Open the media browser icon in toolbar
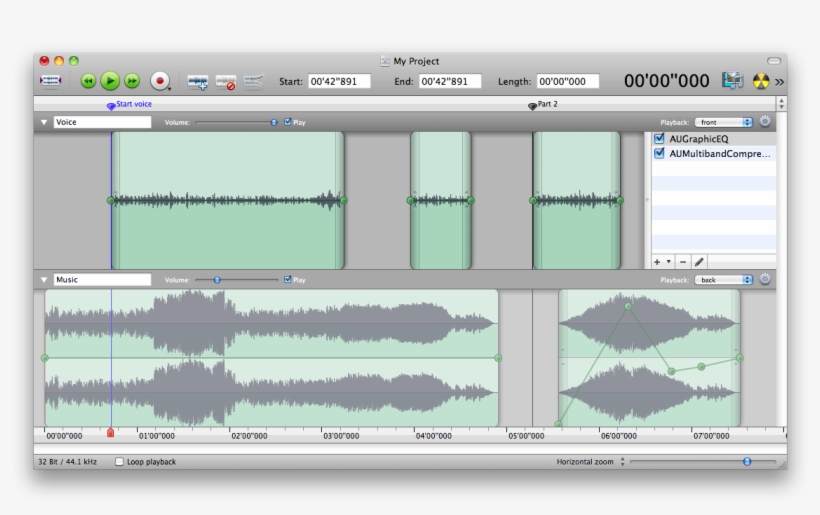This screenshot has width=820, height=515. pos(732,81)
